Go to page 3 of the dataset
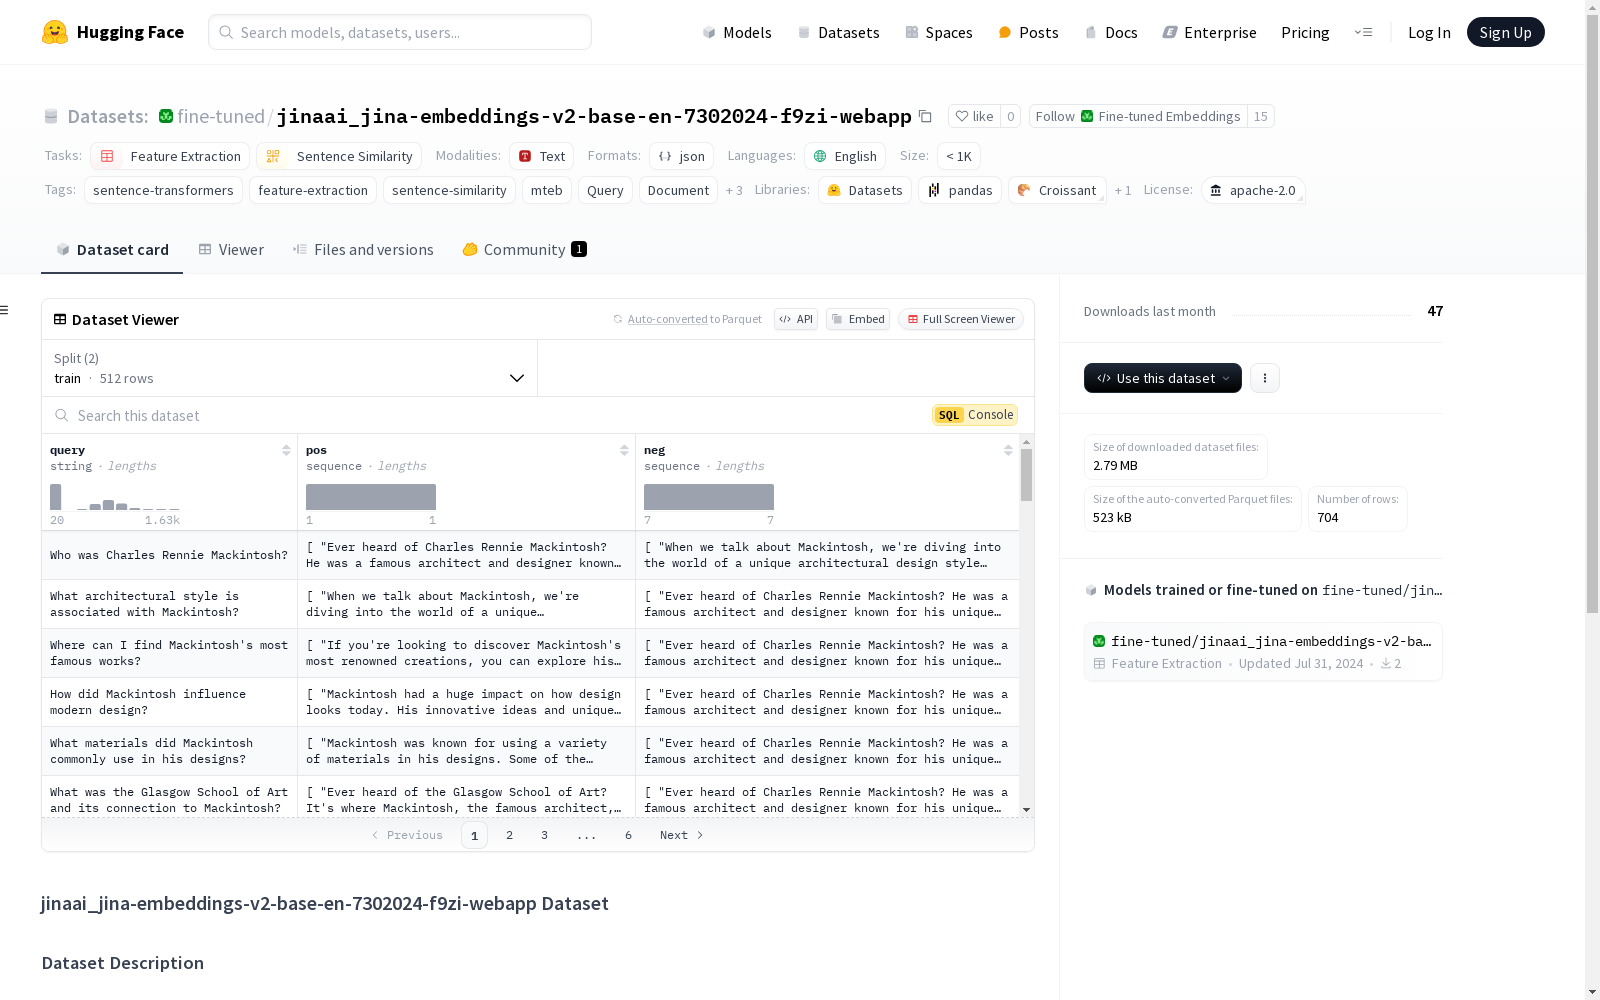 [x=544, y=835]
